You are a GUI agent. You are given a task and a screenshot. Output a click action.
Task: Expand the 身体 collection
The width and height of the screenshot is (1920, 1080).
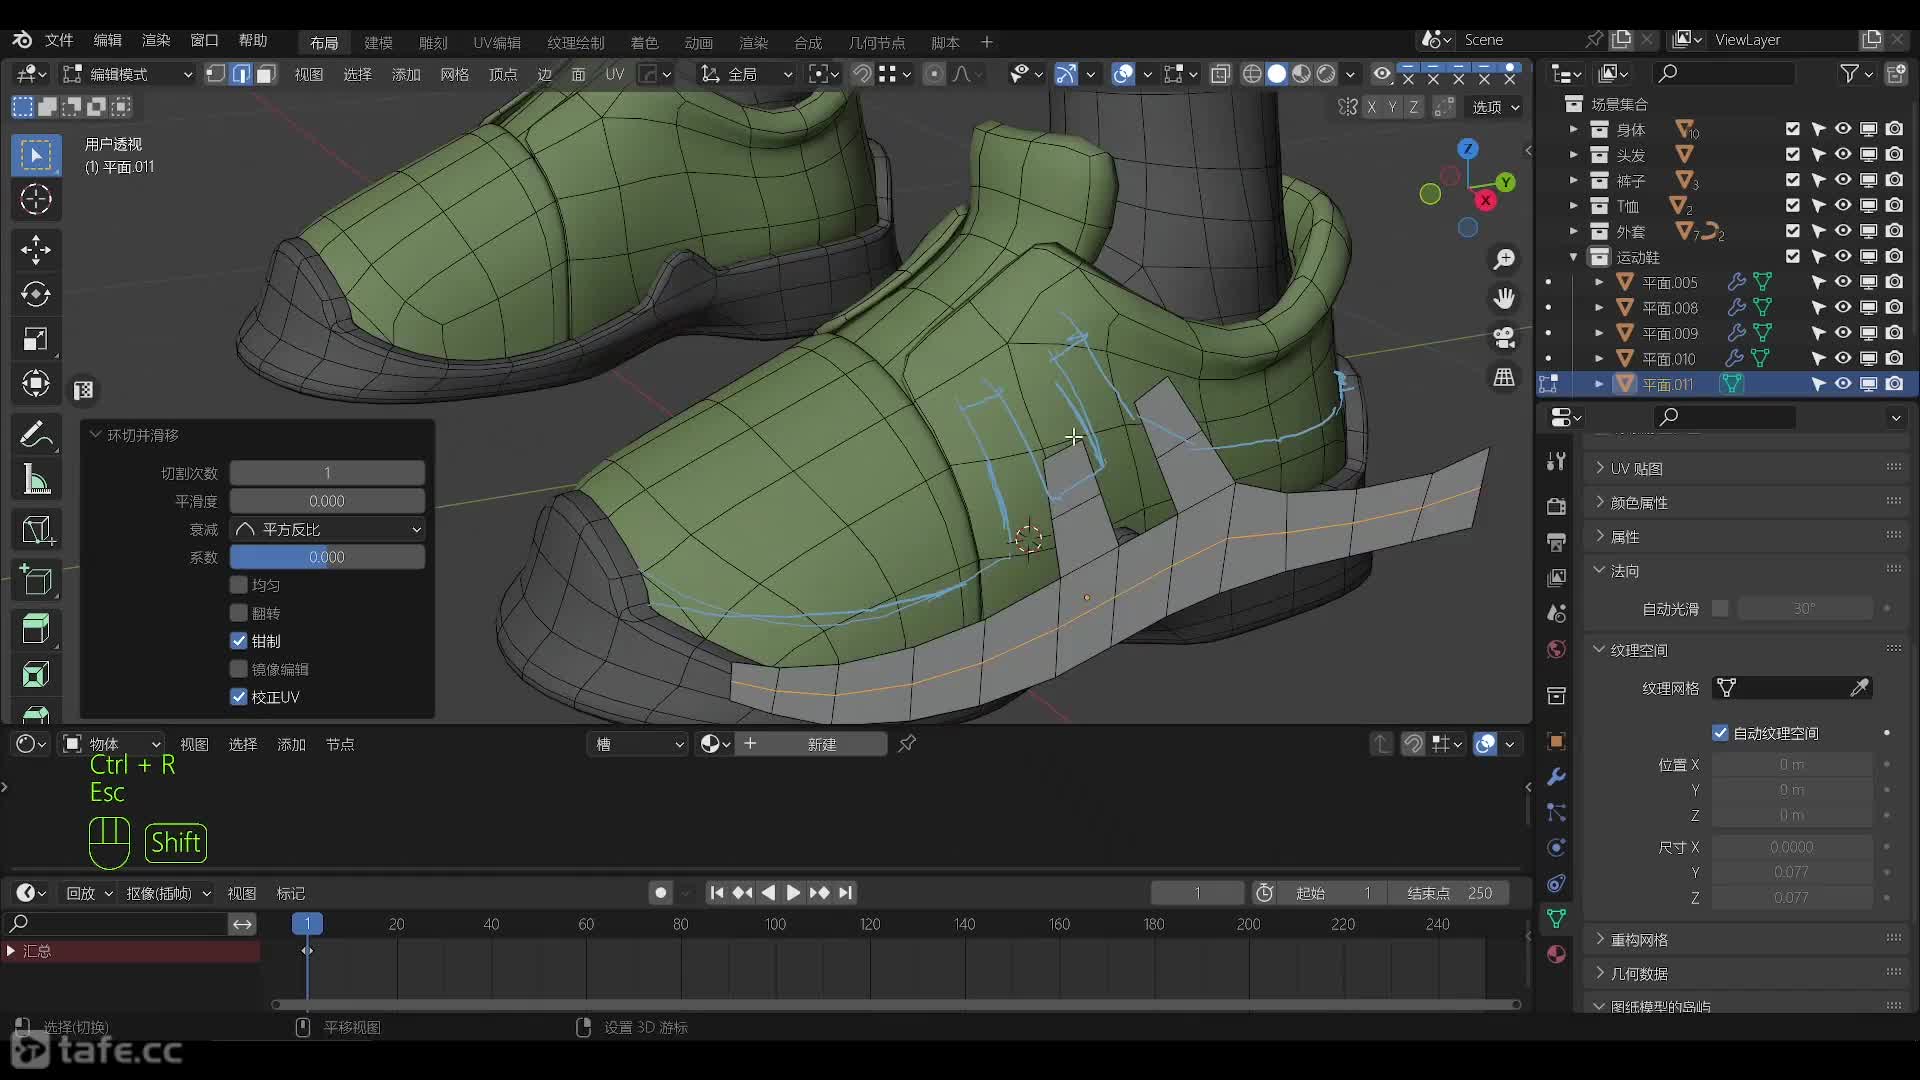(x=1573, y=130)
